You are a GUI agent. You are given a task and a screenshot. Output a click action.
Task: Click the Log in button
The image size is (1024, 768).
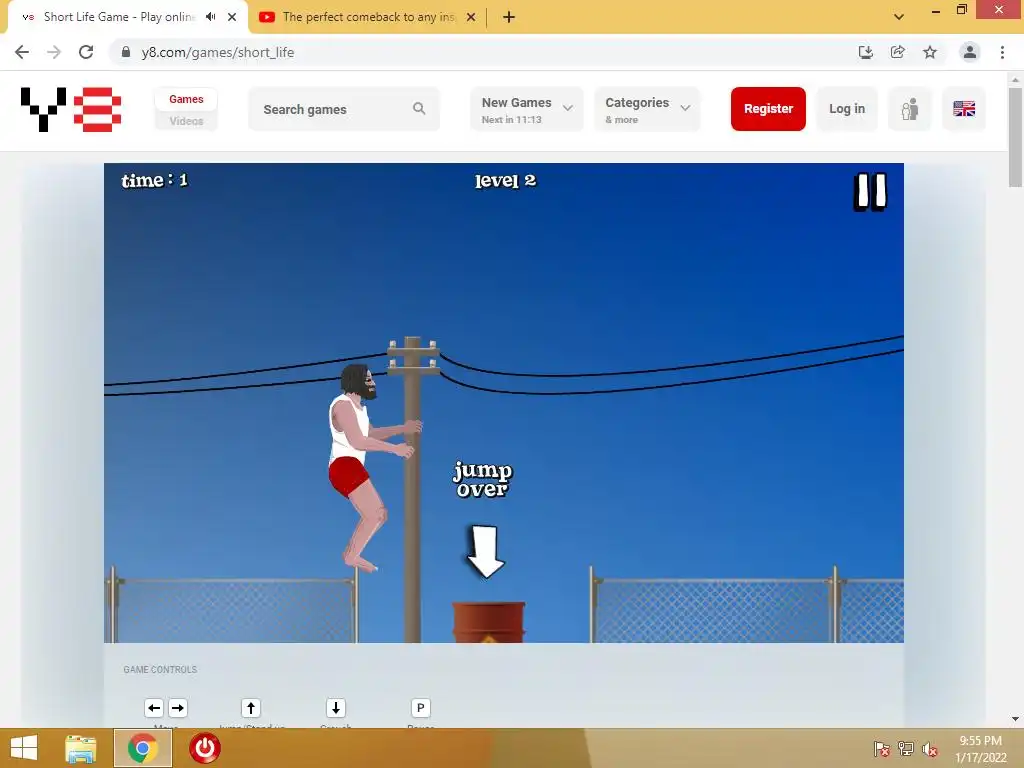click(847, 109)
